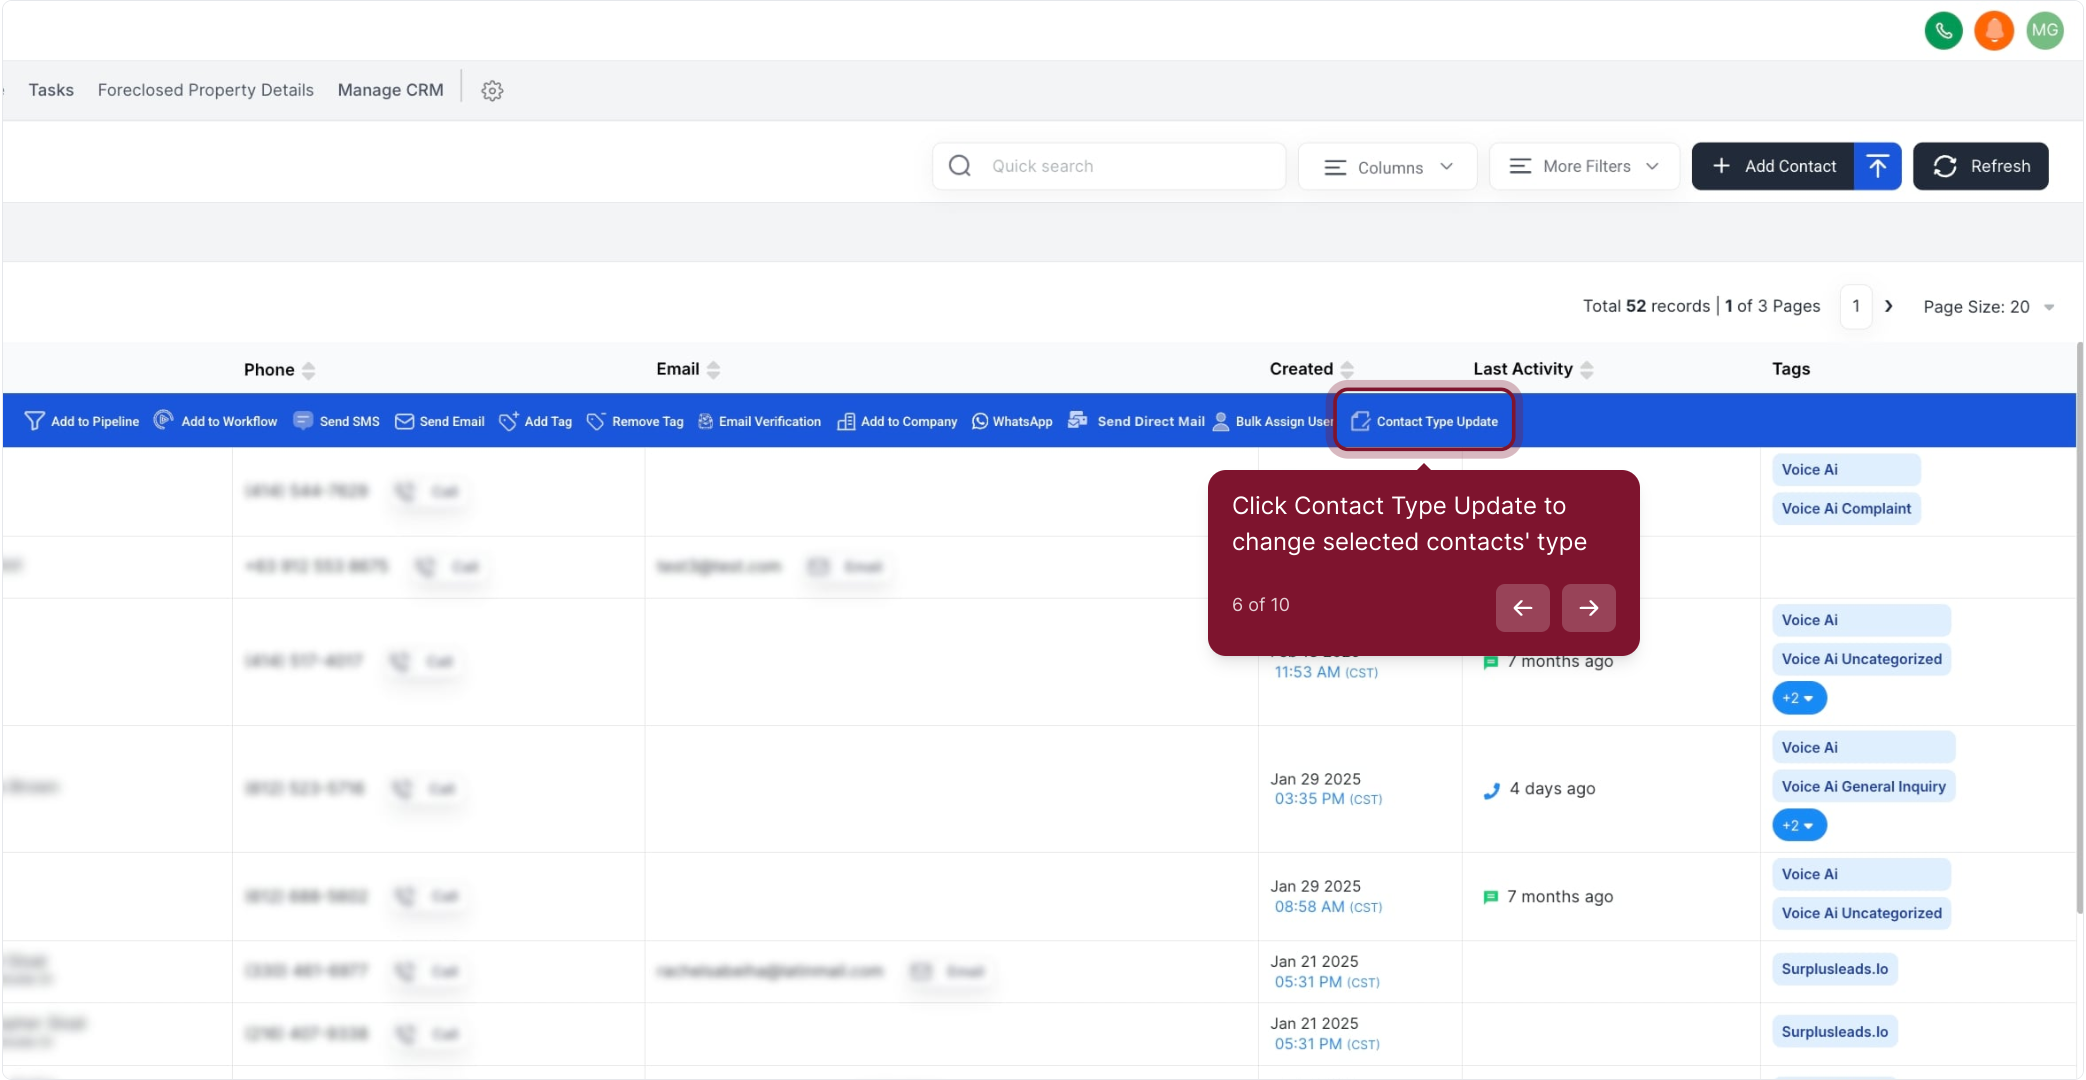Open the Manage CRM tab
This screenshot has width=2086, height=1080.
click(x=390, y=90)
